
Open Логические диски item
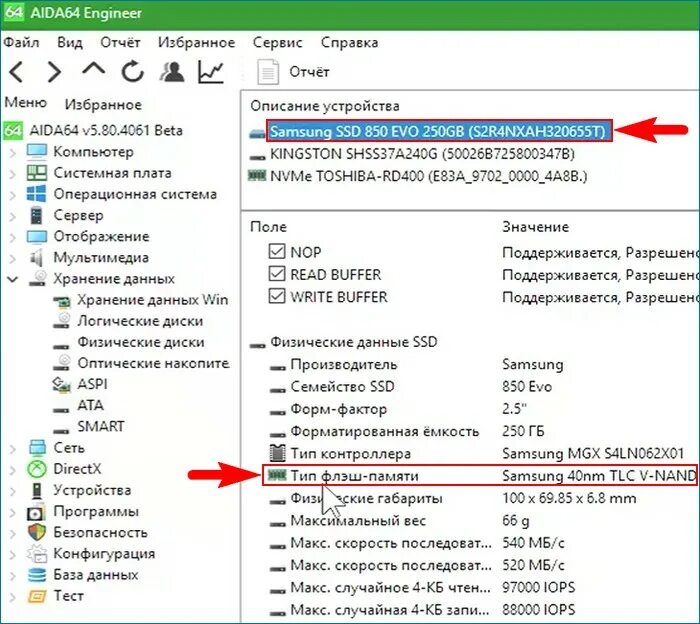pos(140,321)
